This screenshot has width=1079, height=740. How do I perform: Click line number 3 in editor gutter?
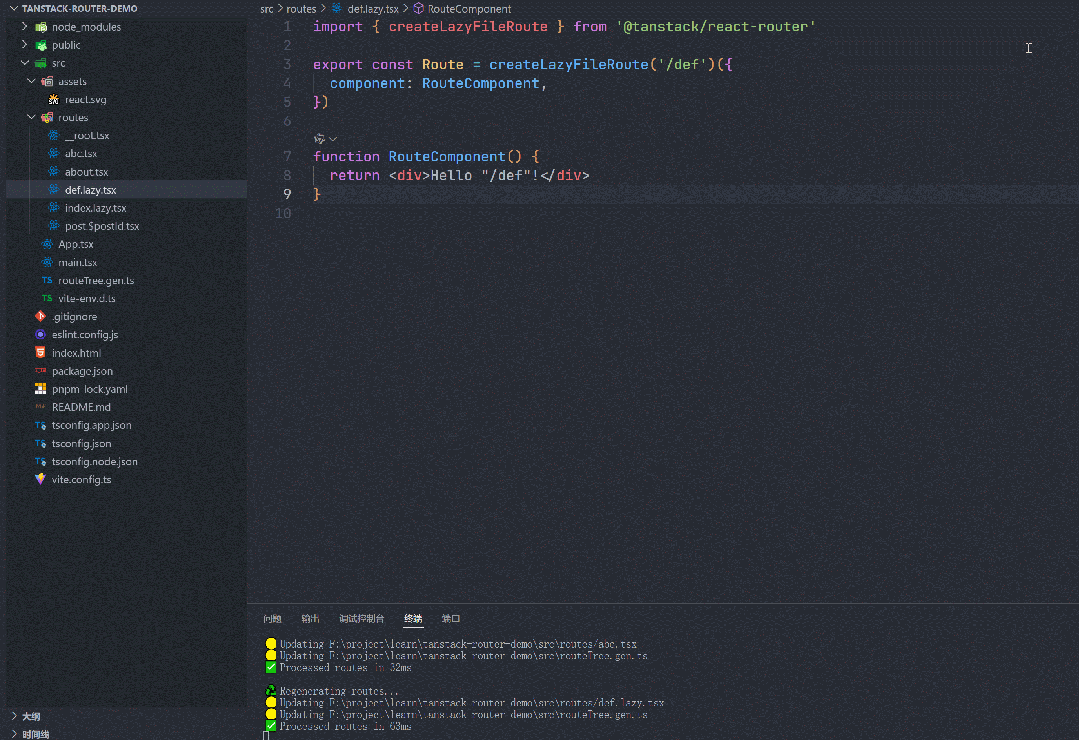[x=288, y=65]
